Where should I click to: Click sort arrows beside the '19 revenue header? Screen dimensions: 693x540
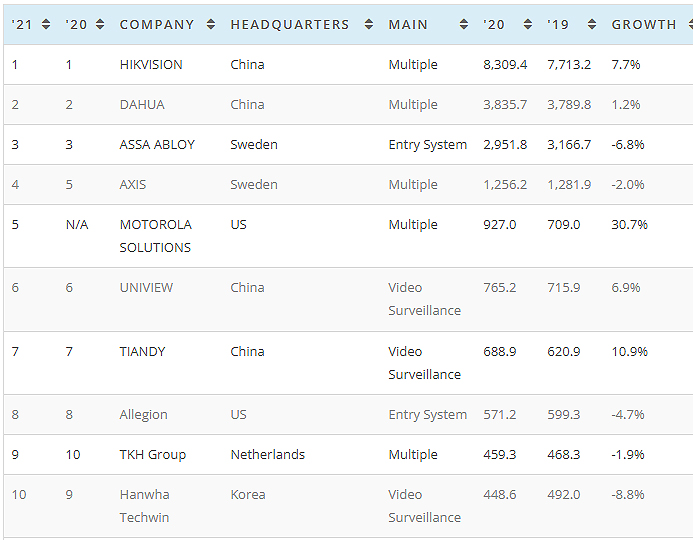(x=592, y=24)
